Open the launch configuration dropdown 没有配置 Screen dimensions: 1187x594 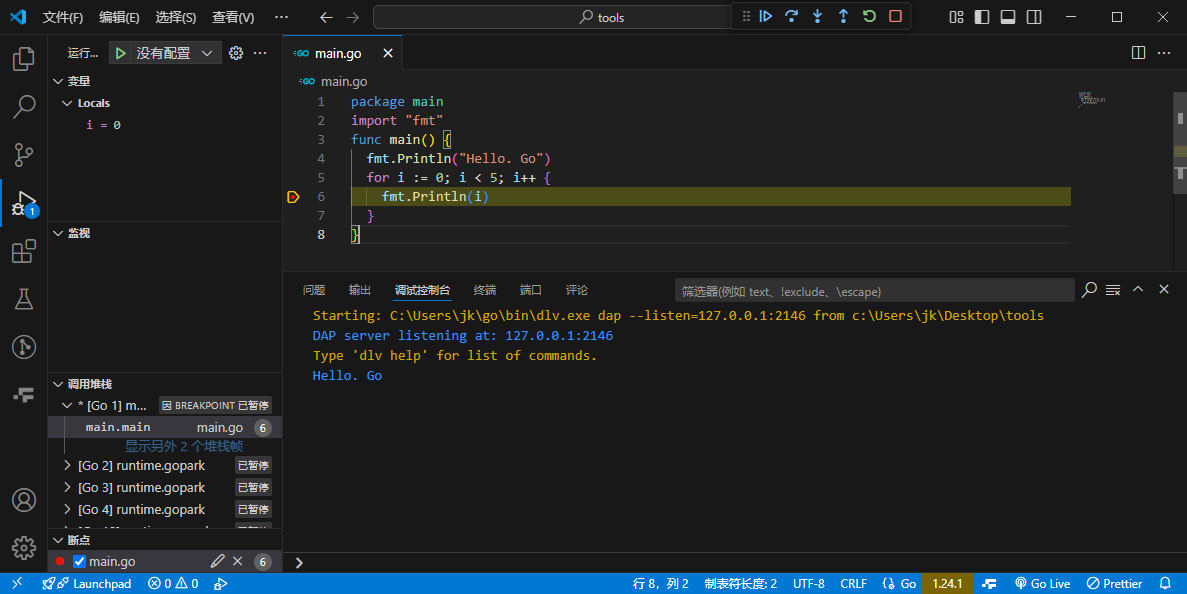[165, 53]
